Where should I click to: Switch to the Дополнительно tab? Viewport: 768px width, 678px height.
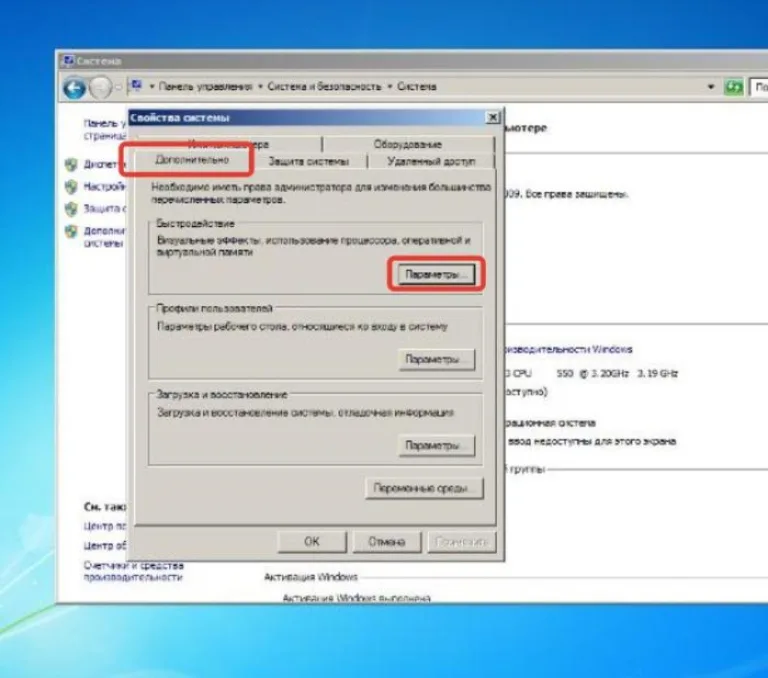(192, 160)
